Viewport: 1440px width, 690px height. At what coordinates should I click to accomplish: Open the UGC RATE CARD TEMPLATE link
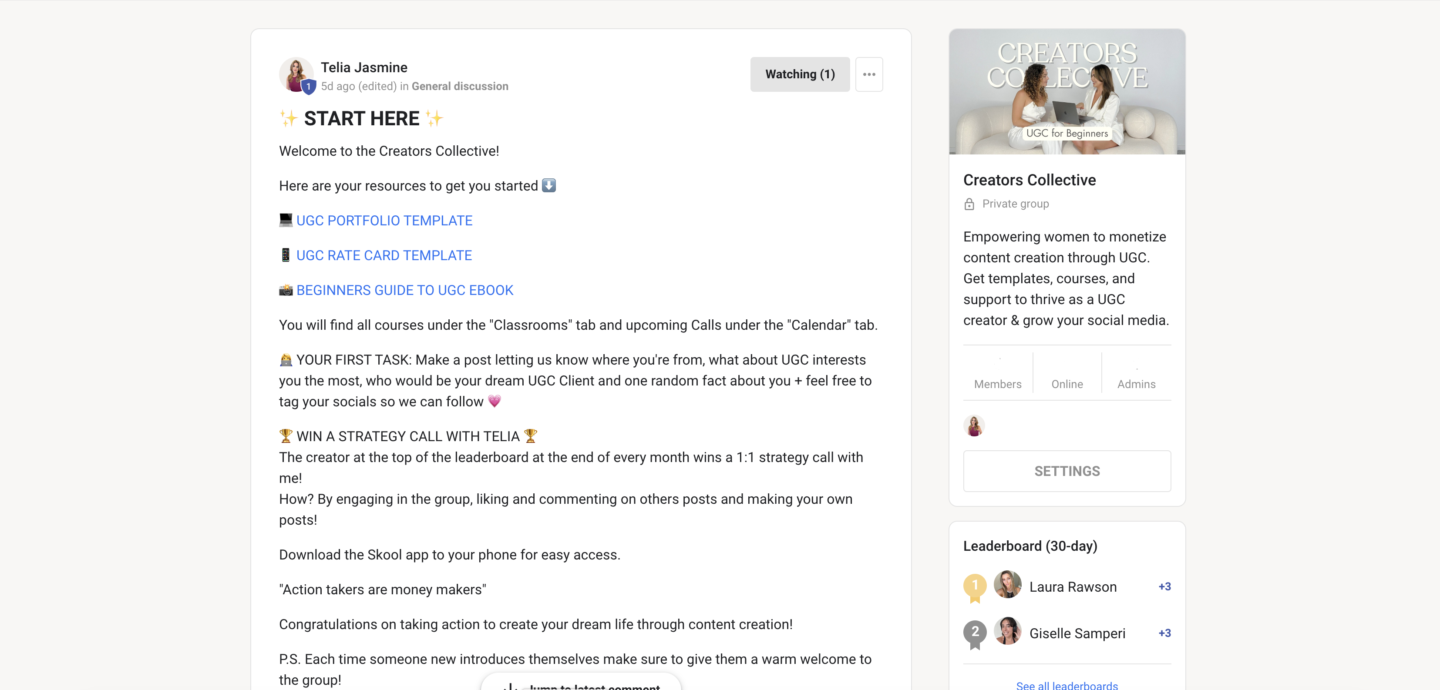pos(383,255)
